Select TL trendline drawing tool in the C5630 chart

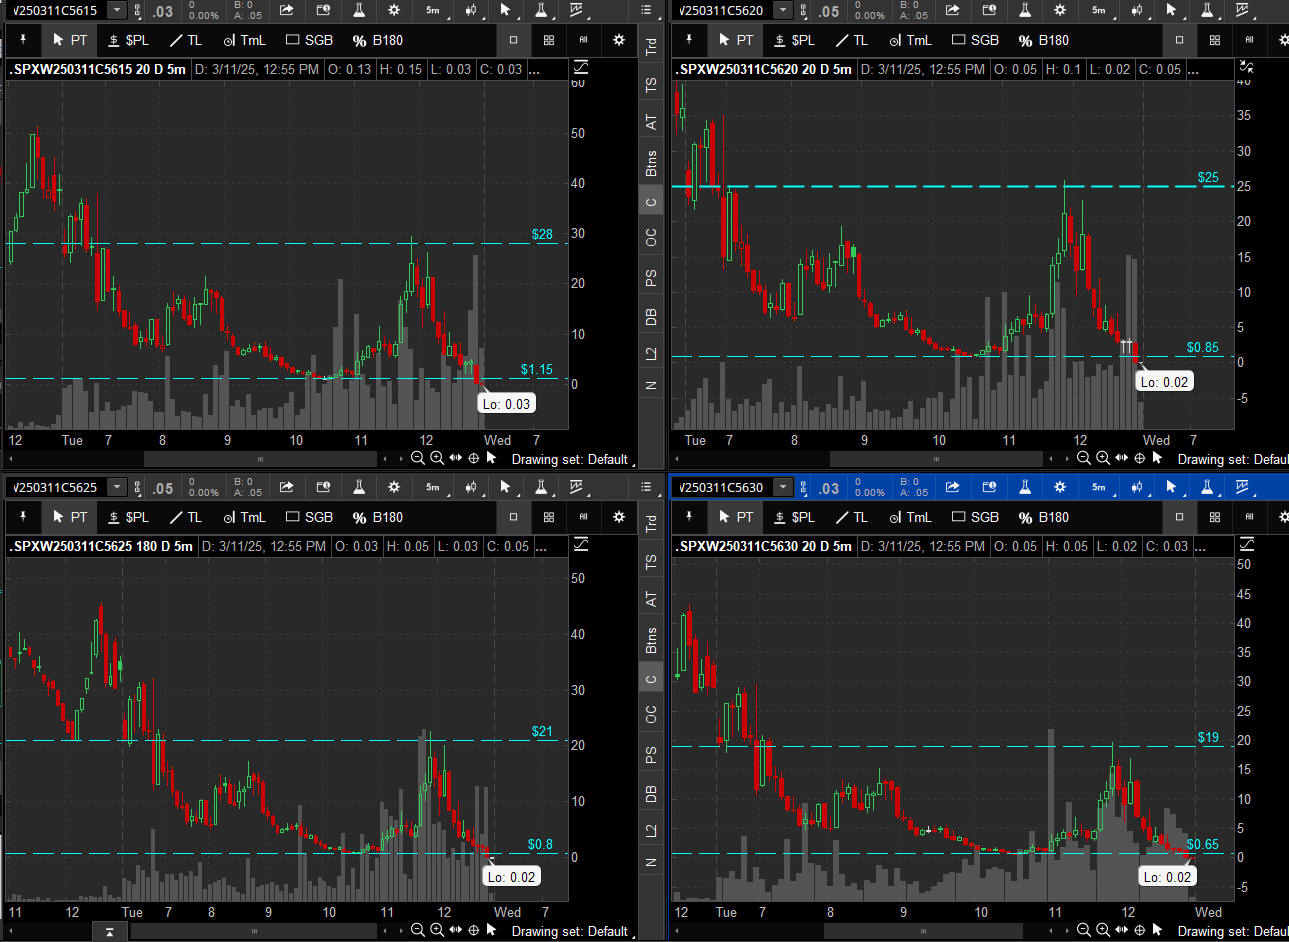click(851, 517)
